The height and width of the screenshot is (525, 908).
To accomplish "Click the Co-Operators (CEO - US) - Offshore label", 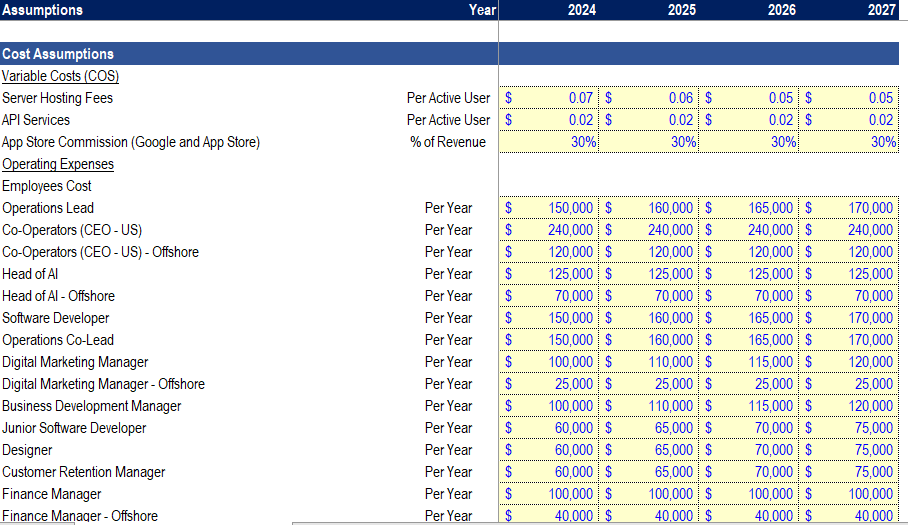I will [x=100, y=252].
